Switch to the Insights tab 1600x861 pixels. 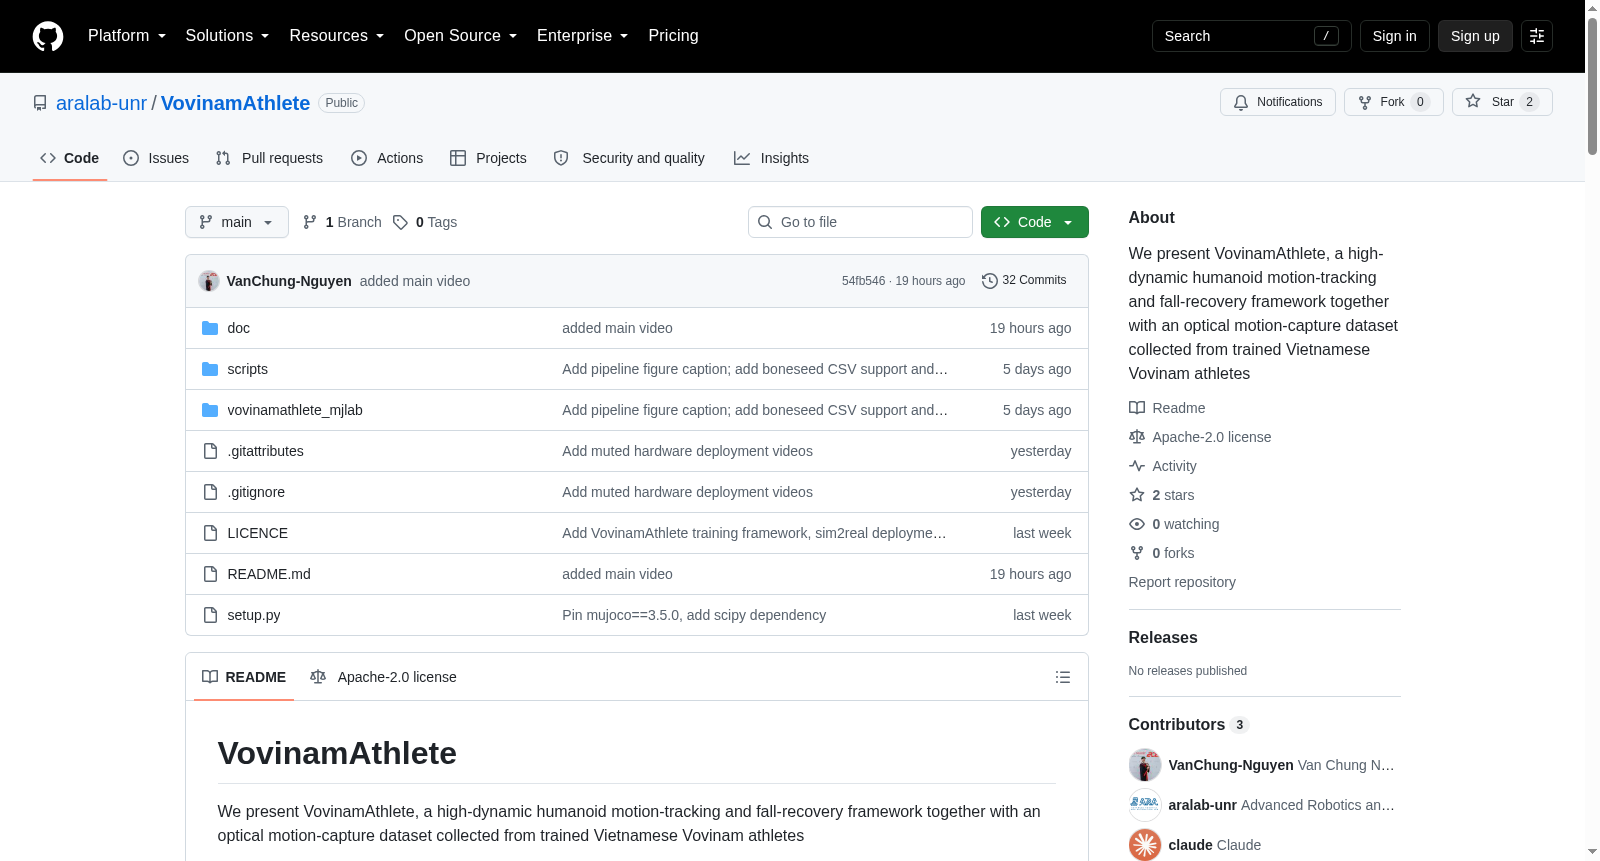pyautogui.click(x=771, y=158)
